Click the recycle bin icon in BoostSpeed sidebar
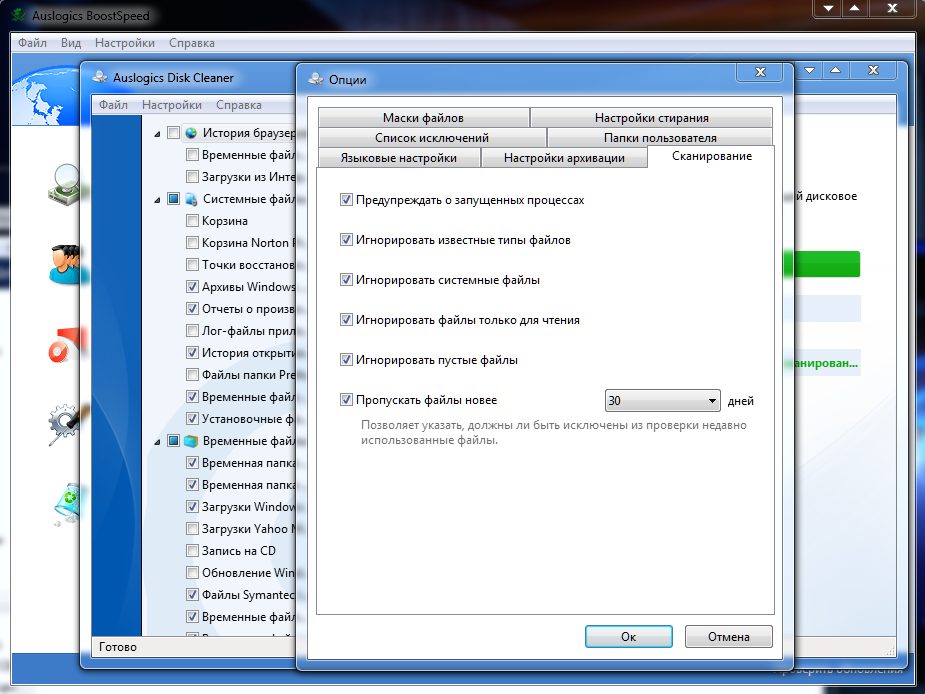The image size is (925, 694). click(x=66, y=505)
